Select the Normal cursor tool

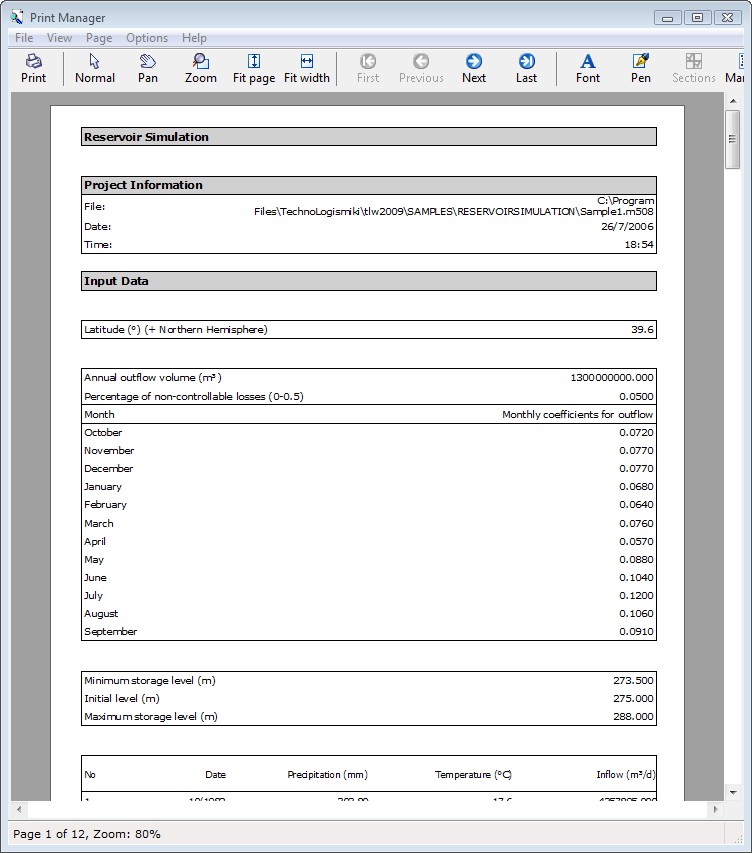click(95, 68)
